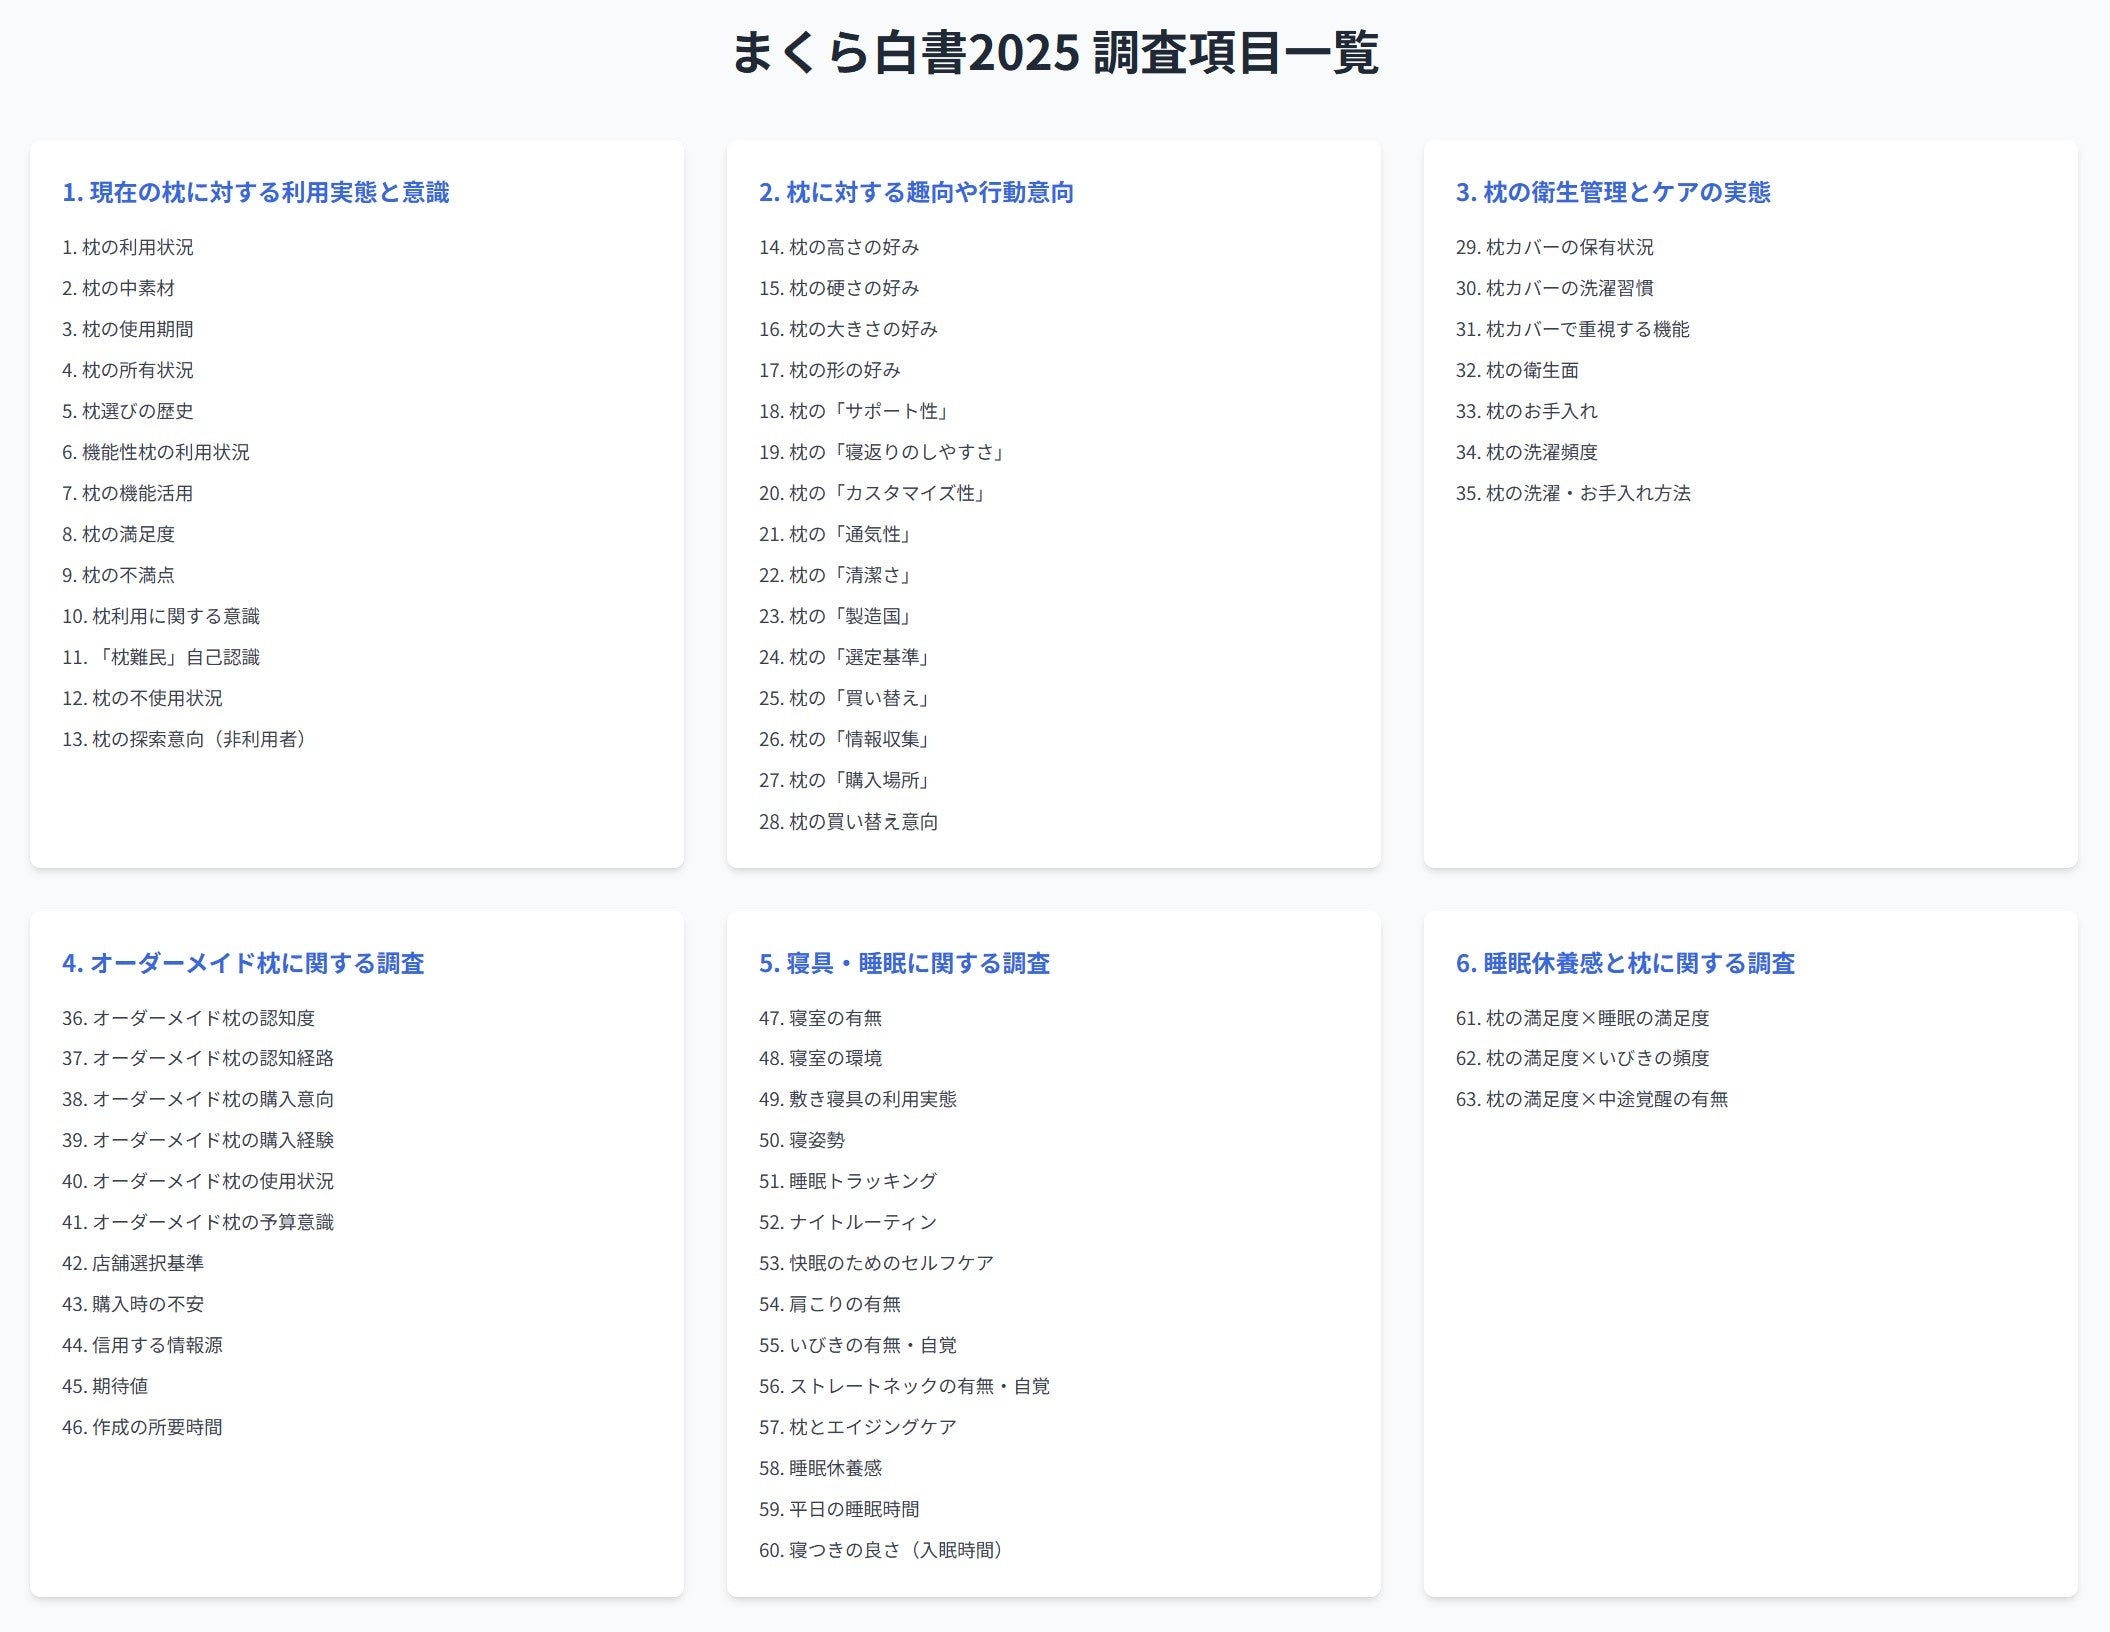The image size is (2110, 1632).
Task: Click item 51. 睡眠トラッキング
Action: pos(848,1181)
